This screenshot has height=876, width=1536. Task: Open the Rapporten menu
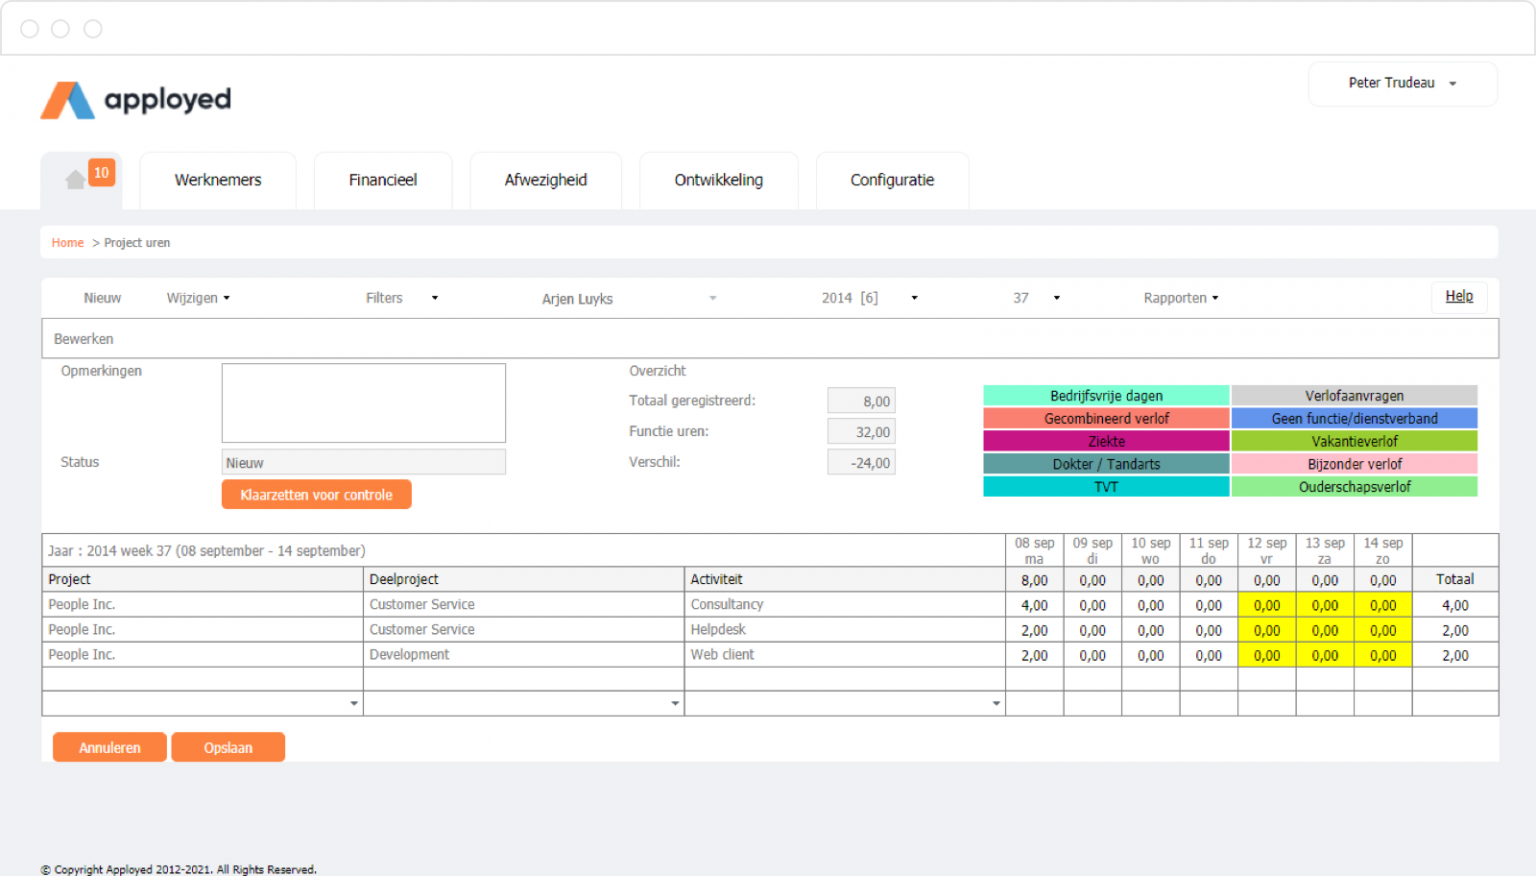[1180, 297]
